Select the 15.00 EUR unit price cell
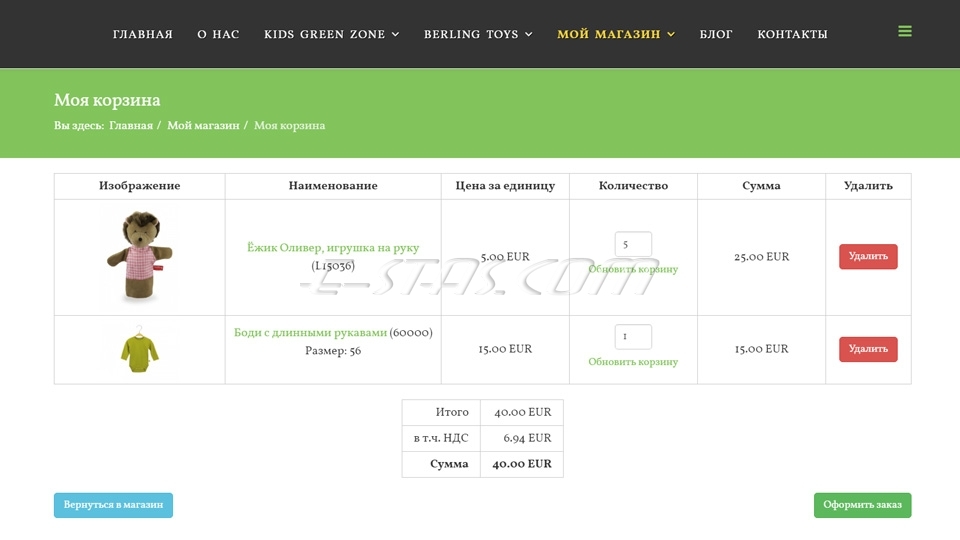 (505, 349)
